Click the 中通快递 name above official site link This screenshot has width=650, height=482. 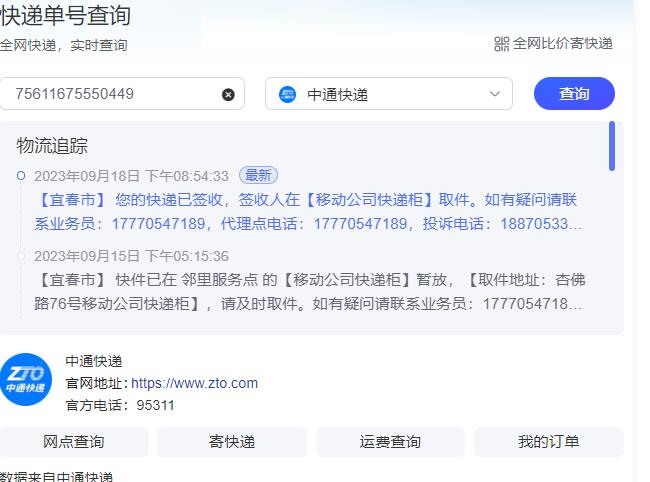click(94, 361)
